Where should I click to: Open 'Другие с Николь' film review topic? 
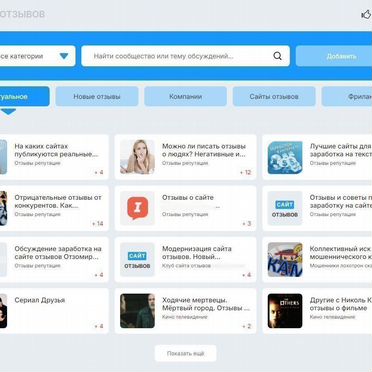tap(341, 304)
